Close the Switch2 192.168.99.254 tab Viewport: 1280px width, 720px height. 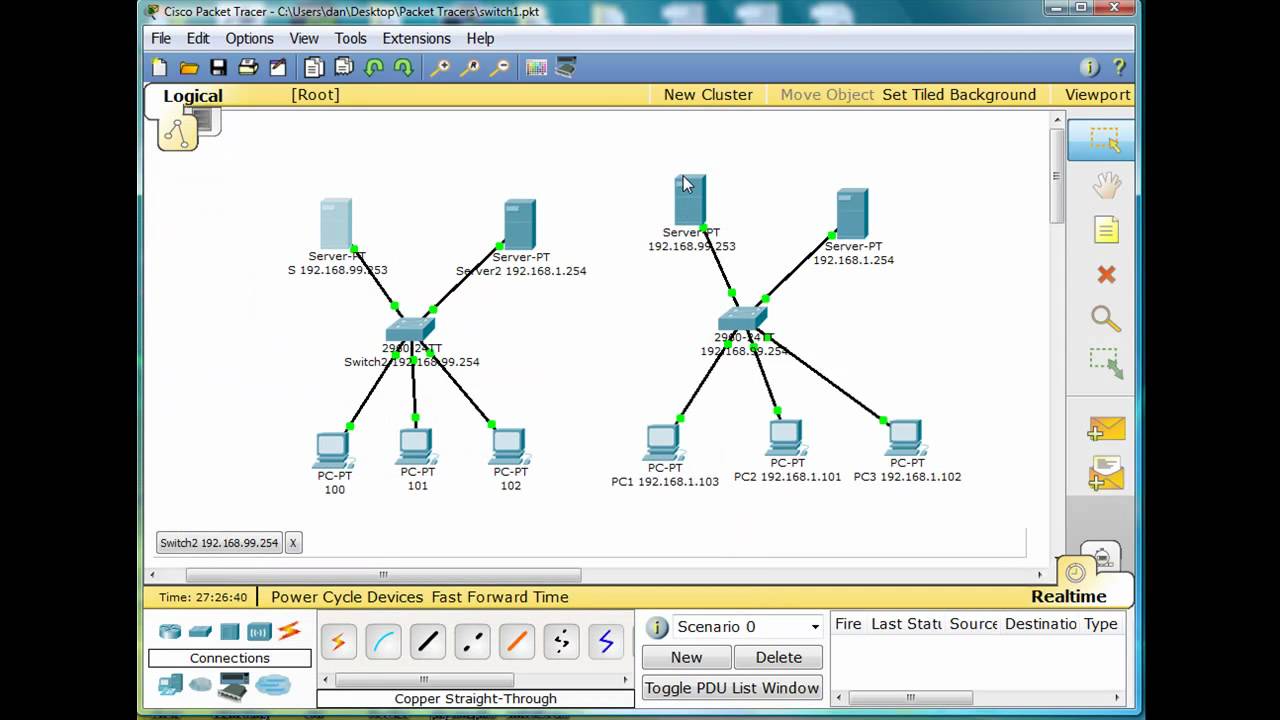(x=293, y=543)
